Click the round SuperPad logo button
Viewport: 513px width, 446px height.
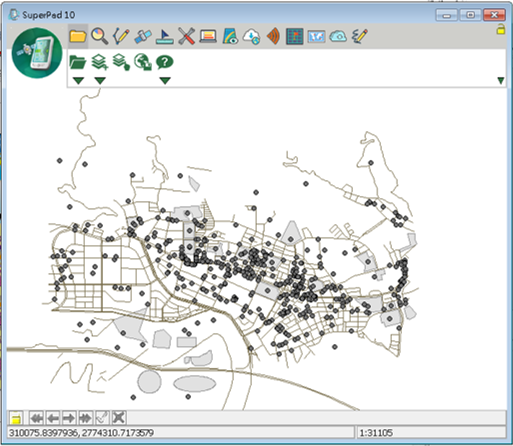click(37, 53)
